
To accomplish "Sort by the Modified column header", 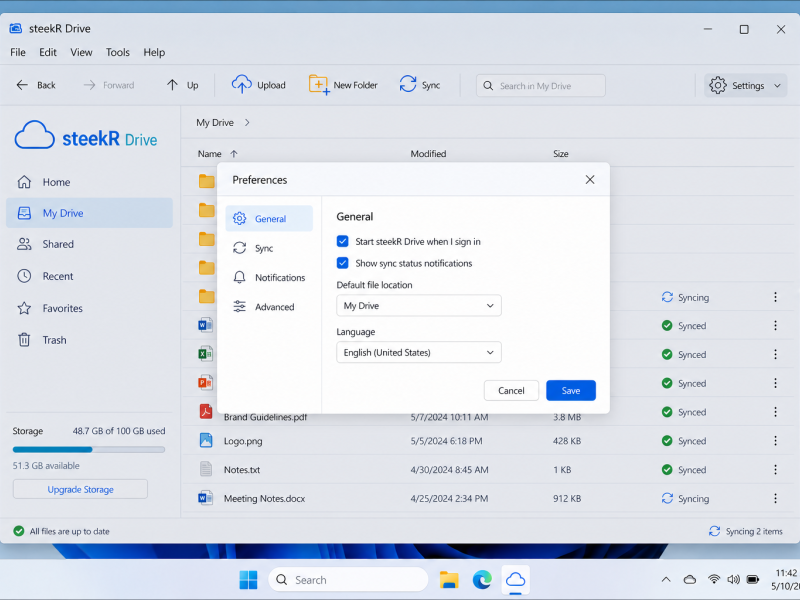I will [x=429, y=154].
